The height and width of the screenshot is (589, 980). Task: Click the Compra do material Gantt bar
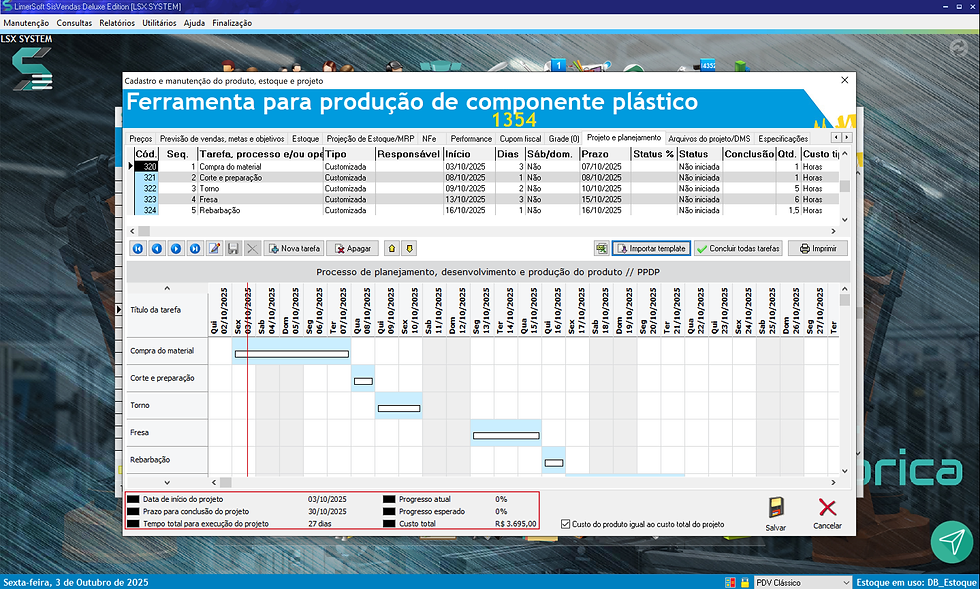point(292,354)
